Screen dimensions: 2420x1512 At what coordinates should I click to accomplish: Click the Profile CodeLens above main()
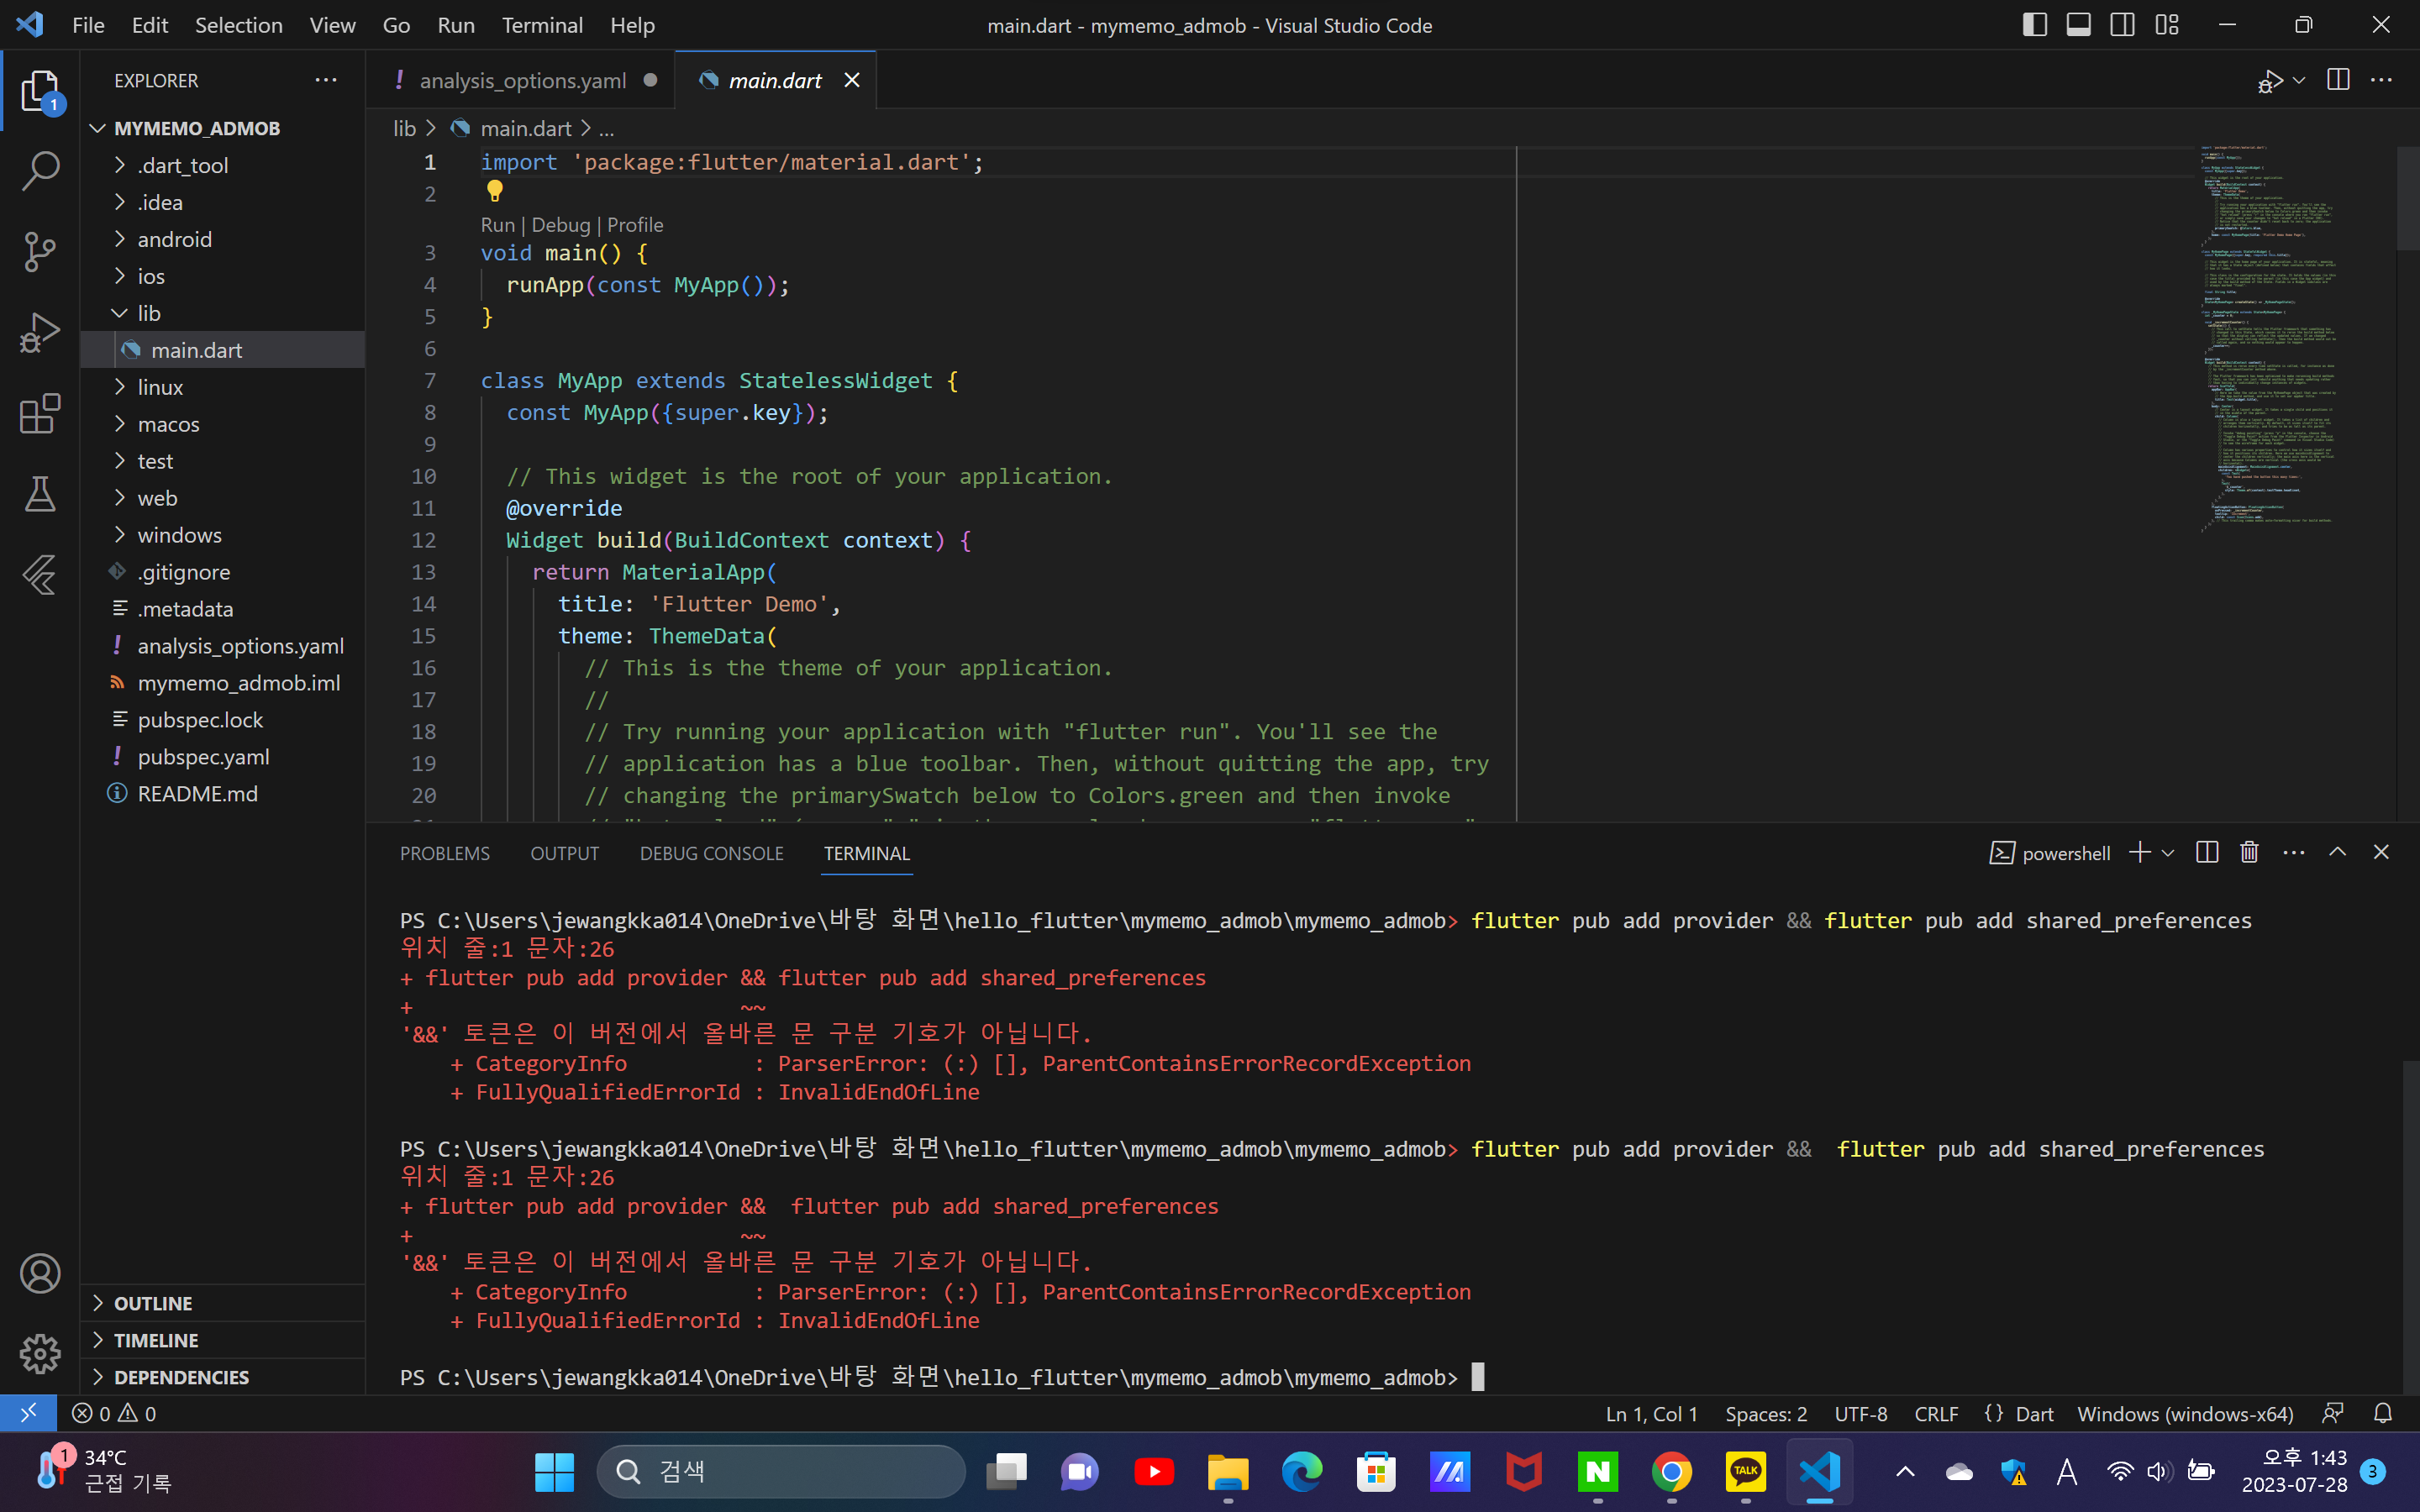point(635,225)
